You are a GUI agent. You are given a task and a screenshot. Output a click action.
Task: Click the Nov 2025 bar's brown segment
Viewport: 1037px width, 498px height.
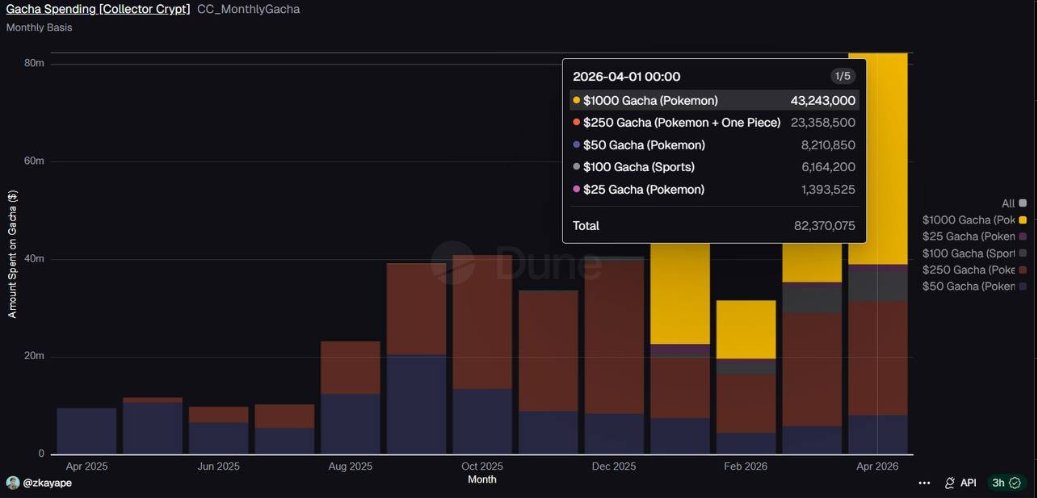tap(548, 351)
